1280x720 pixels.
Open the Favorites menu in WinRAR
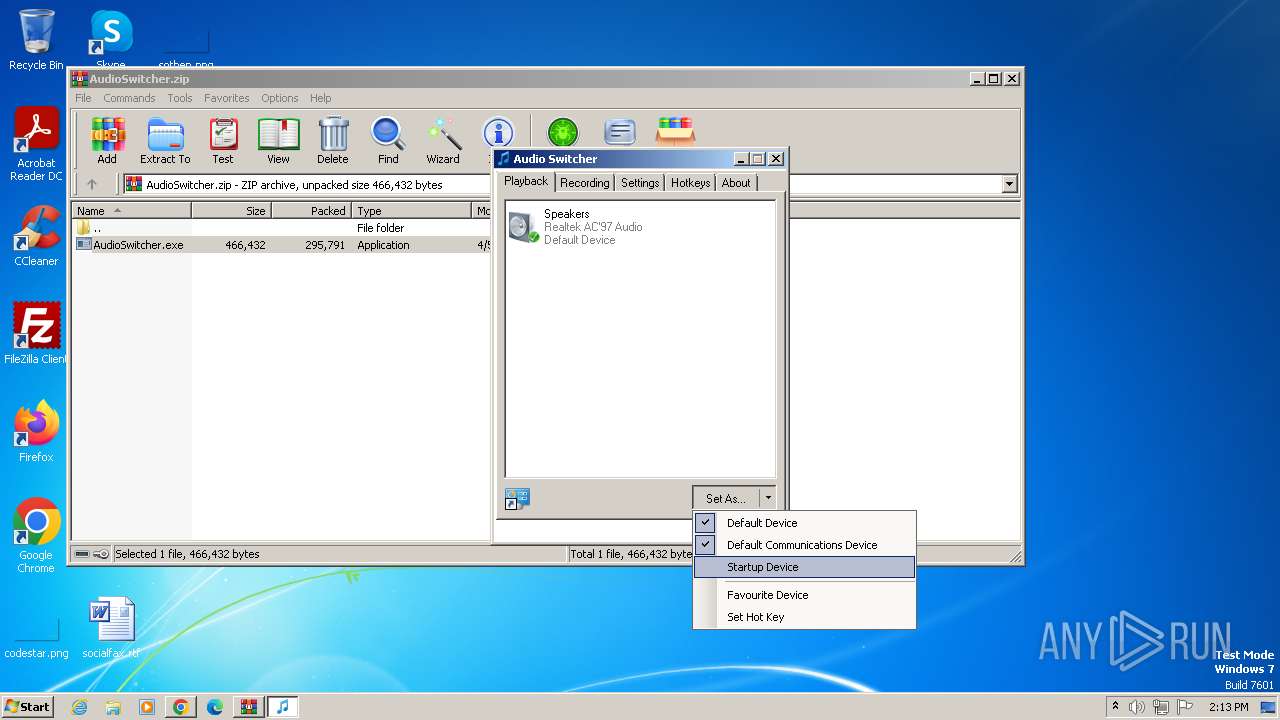(x=227, y=98)
